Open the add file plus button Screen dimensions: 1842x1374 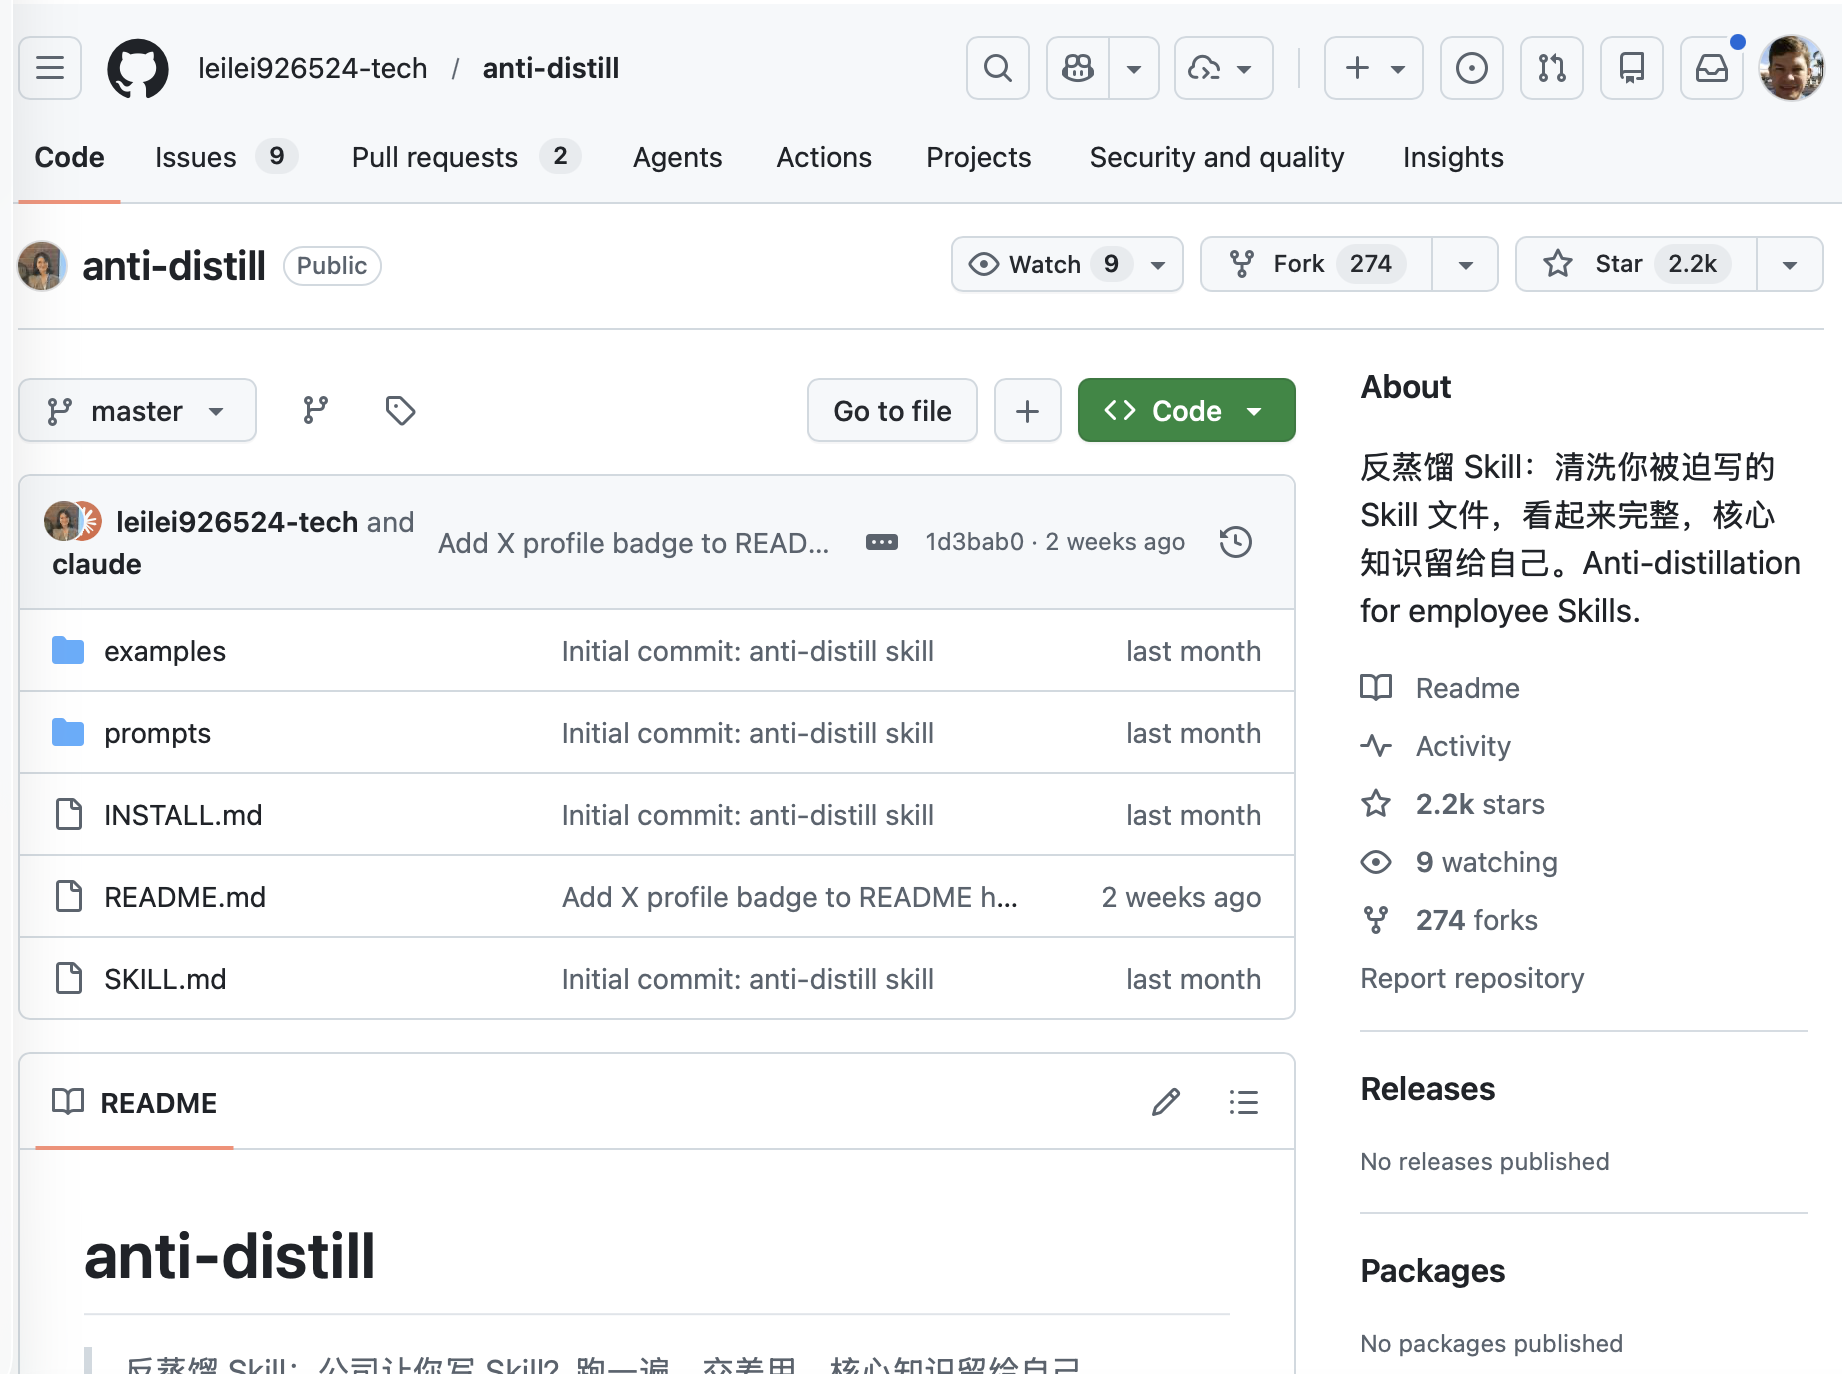click(1027, 410)
